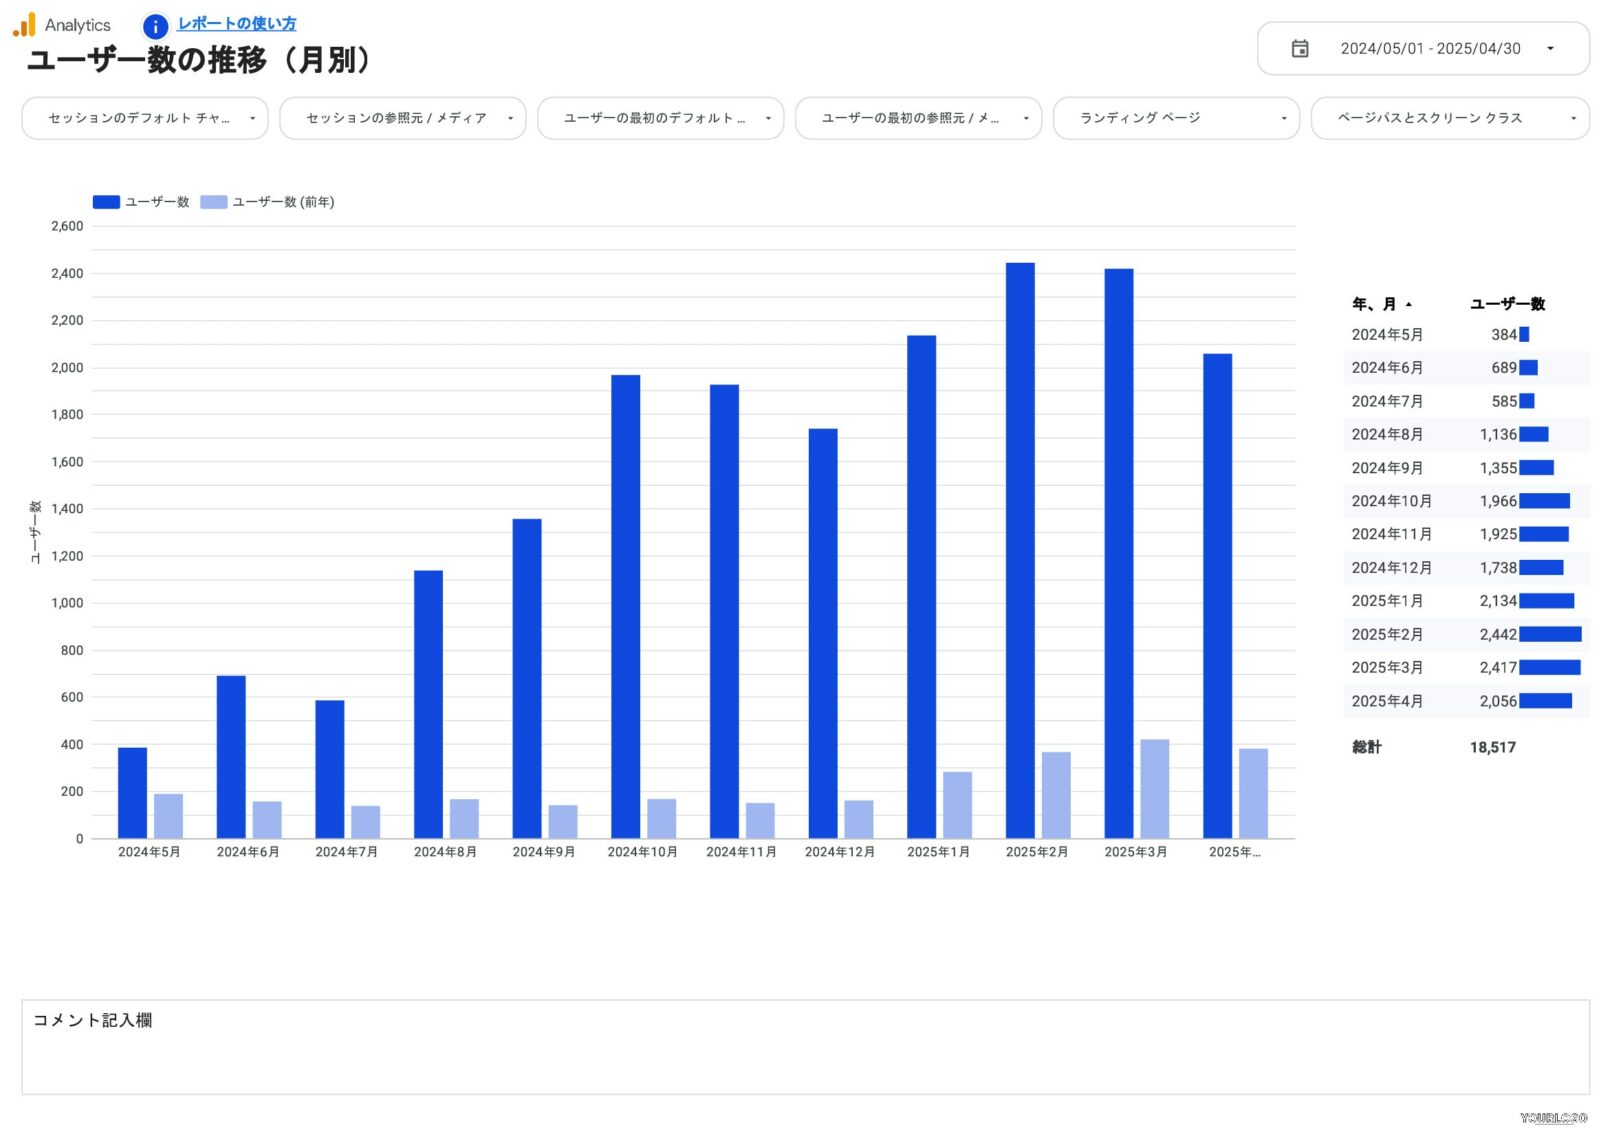Select the ユーザーの最初のデフォルト filter
The image size is (1612, 1139).
(660, 118)
